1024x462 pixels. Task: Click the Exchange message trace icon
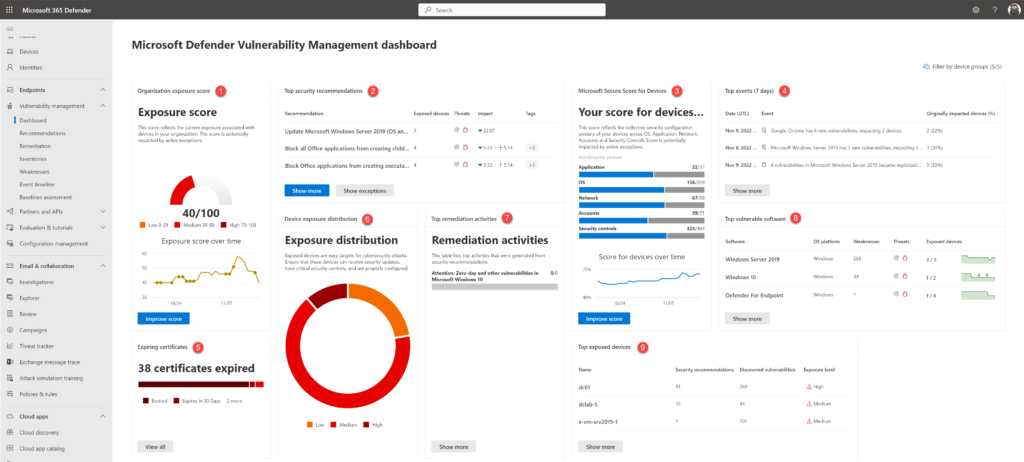pyautogui.click(x=10, y=362)
